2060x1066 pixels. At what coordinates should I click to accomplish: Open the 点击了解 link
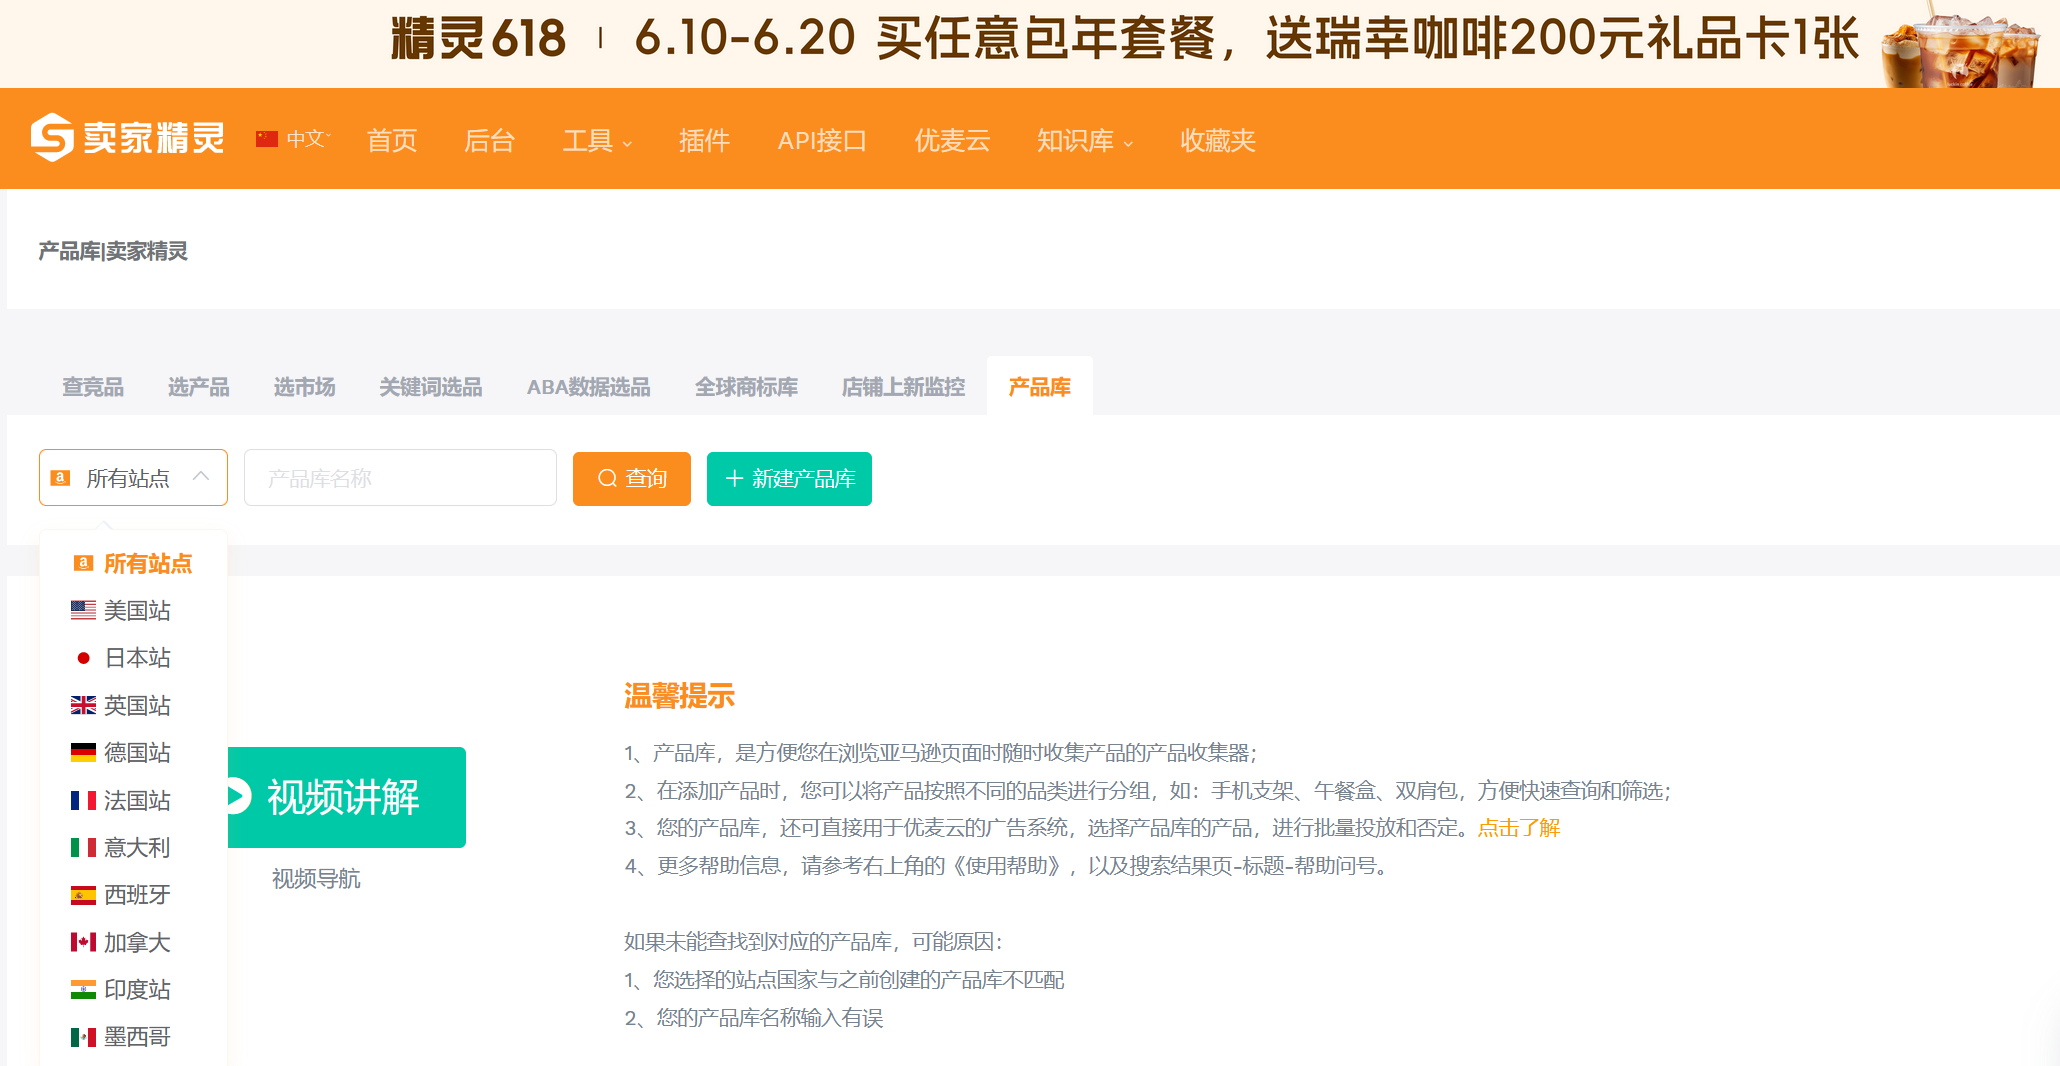pyautogui.click(x=1518, y=828)
